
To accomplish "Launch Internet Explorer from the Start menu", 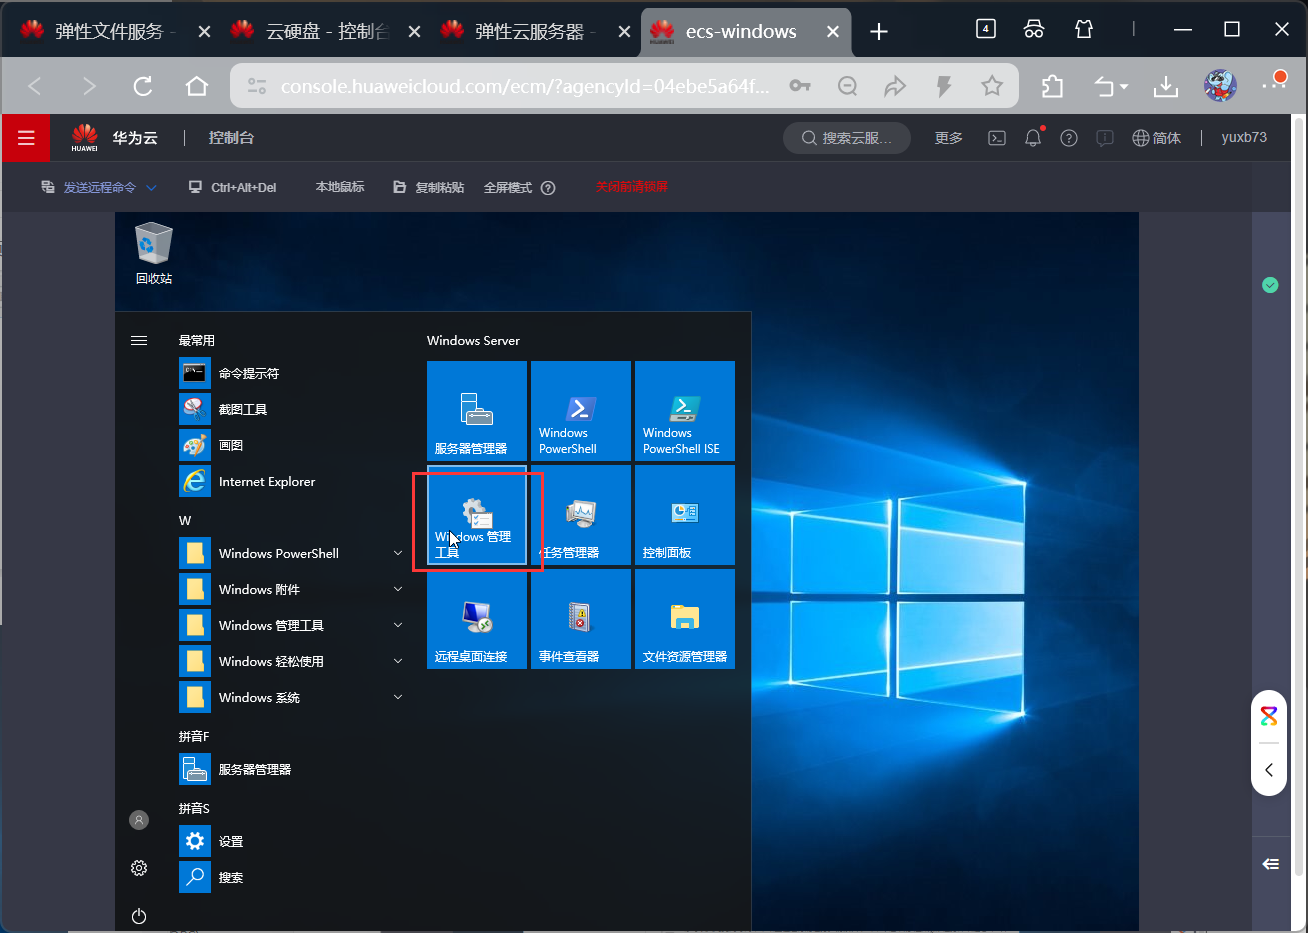I will pyautogui.click(x=291, y=481).
